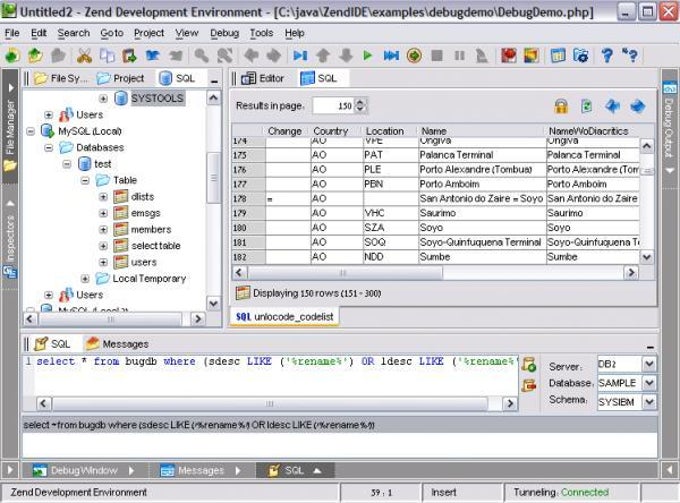Viewport: 680px width, 503px height.
Task: Go to next results page blue arrow
Action: [x=638, y=106]
